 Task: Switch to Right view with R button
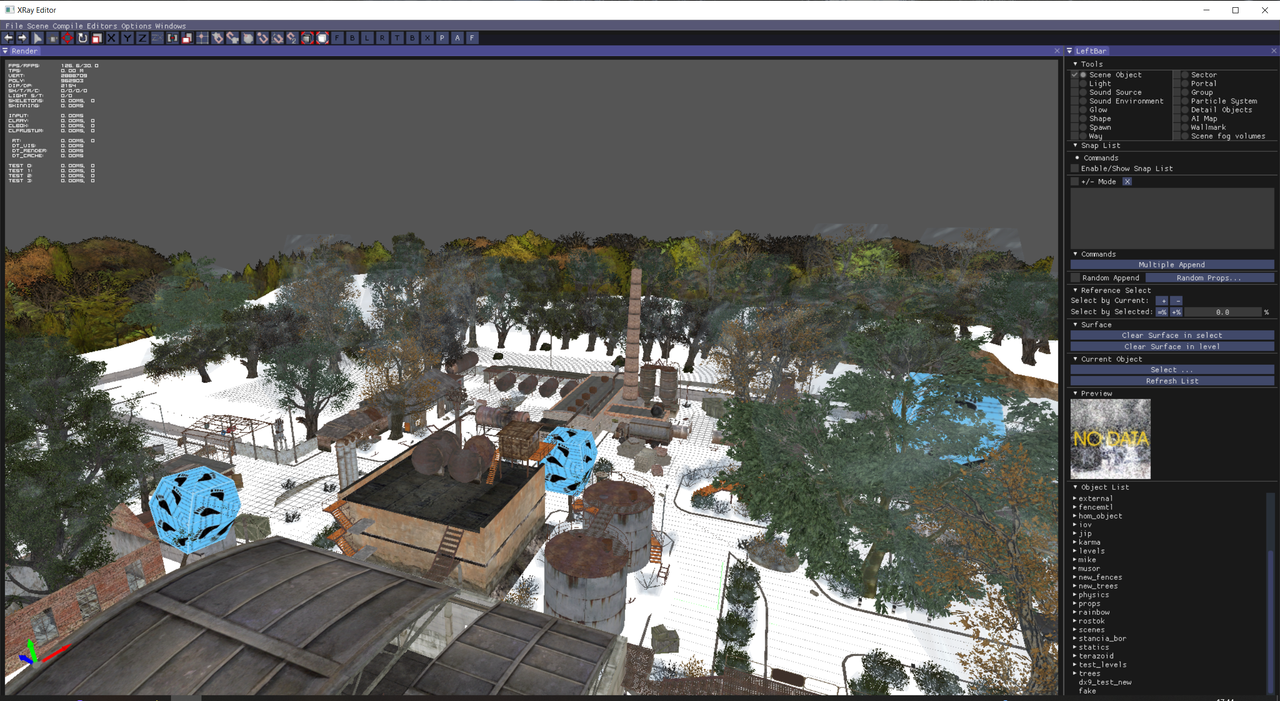tap(382, 38)
